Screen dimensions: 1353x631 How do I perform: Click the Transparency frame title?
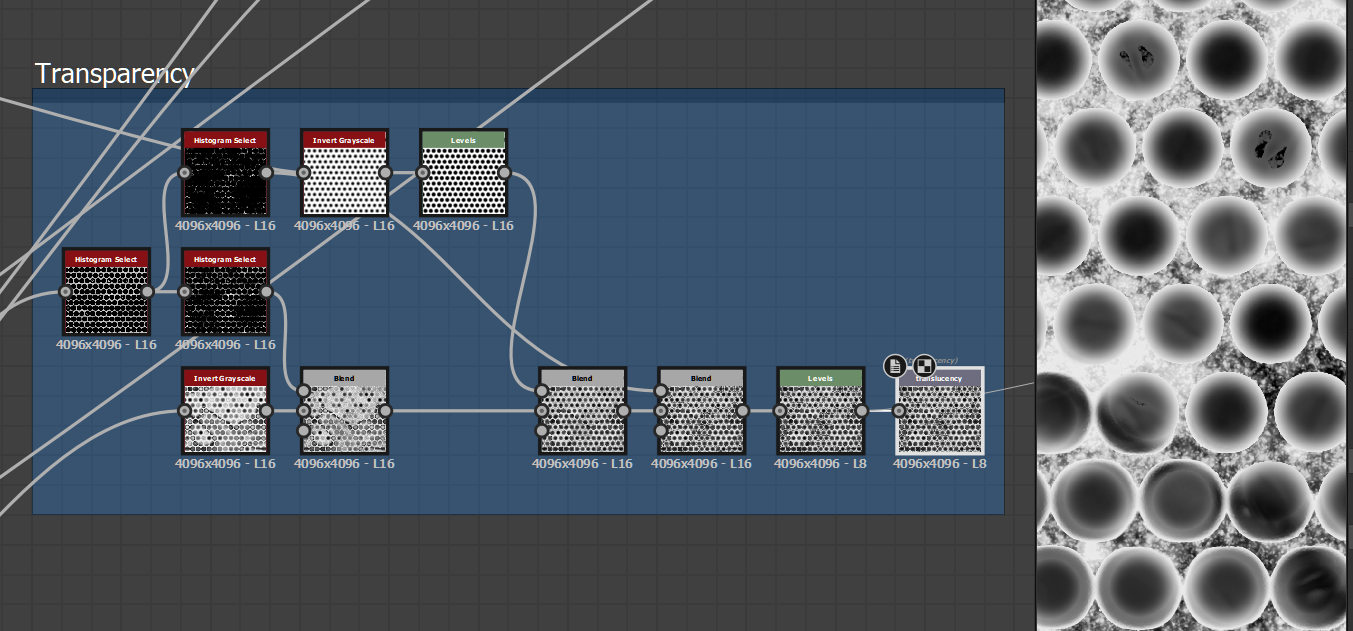pyautogui.click(x=114, y=73)
